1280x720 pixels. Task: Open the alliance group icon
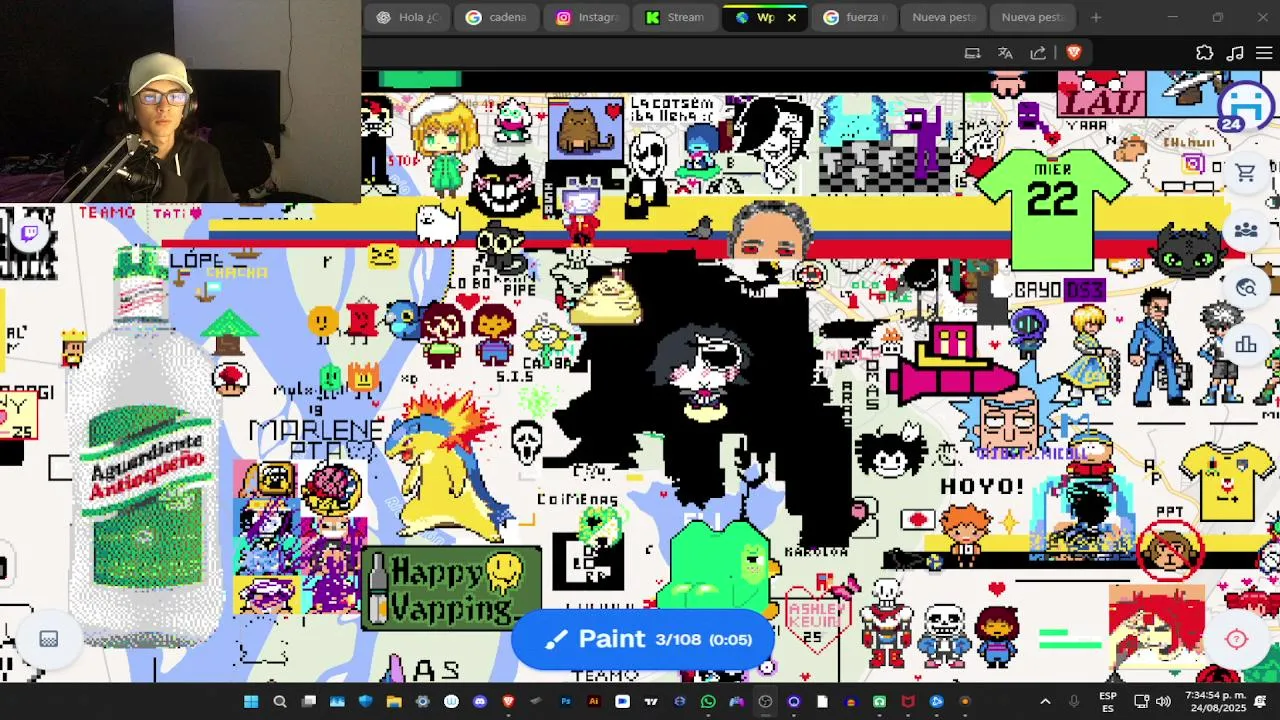pyautogui.click(x=1245, y=231)
